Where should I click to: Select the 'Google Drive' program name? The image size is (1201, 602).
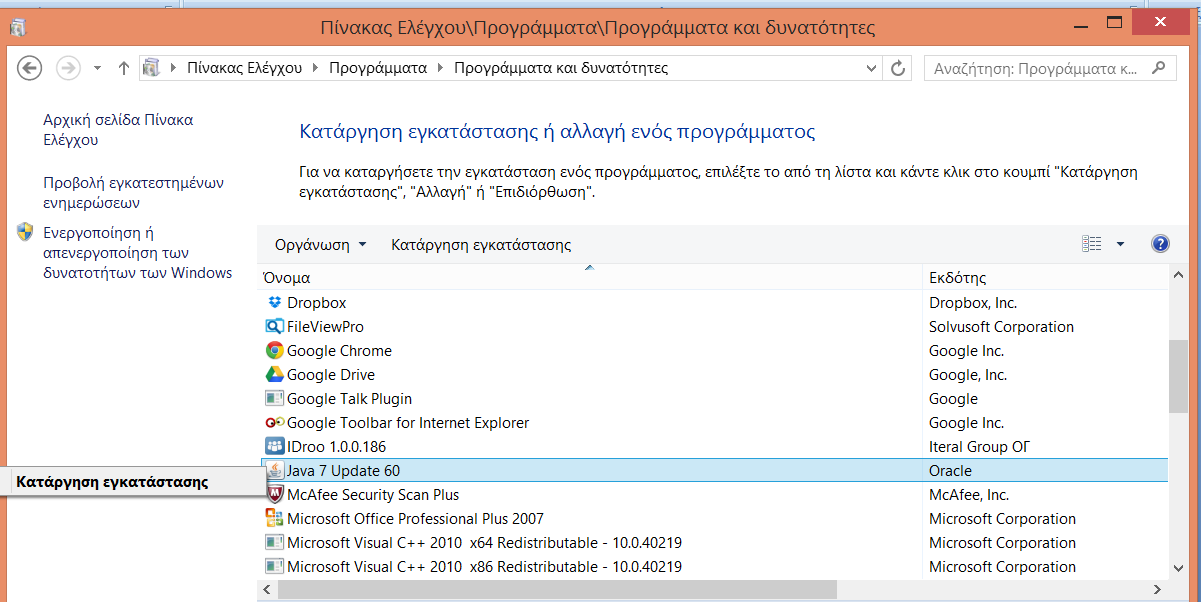point(331,374)
